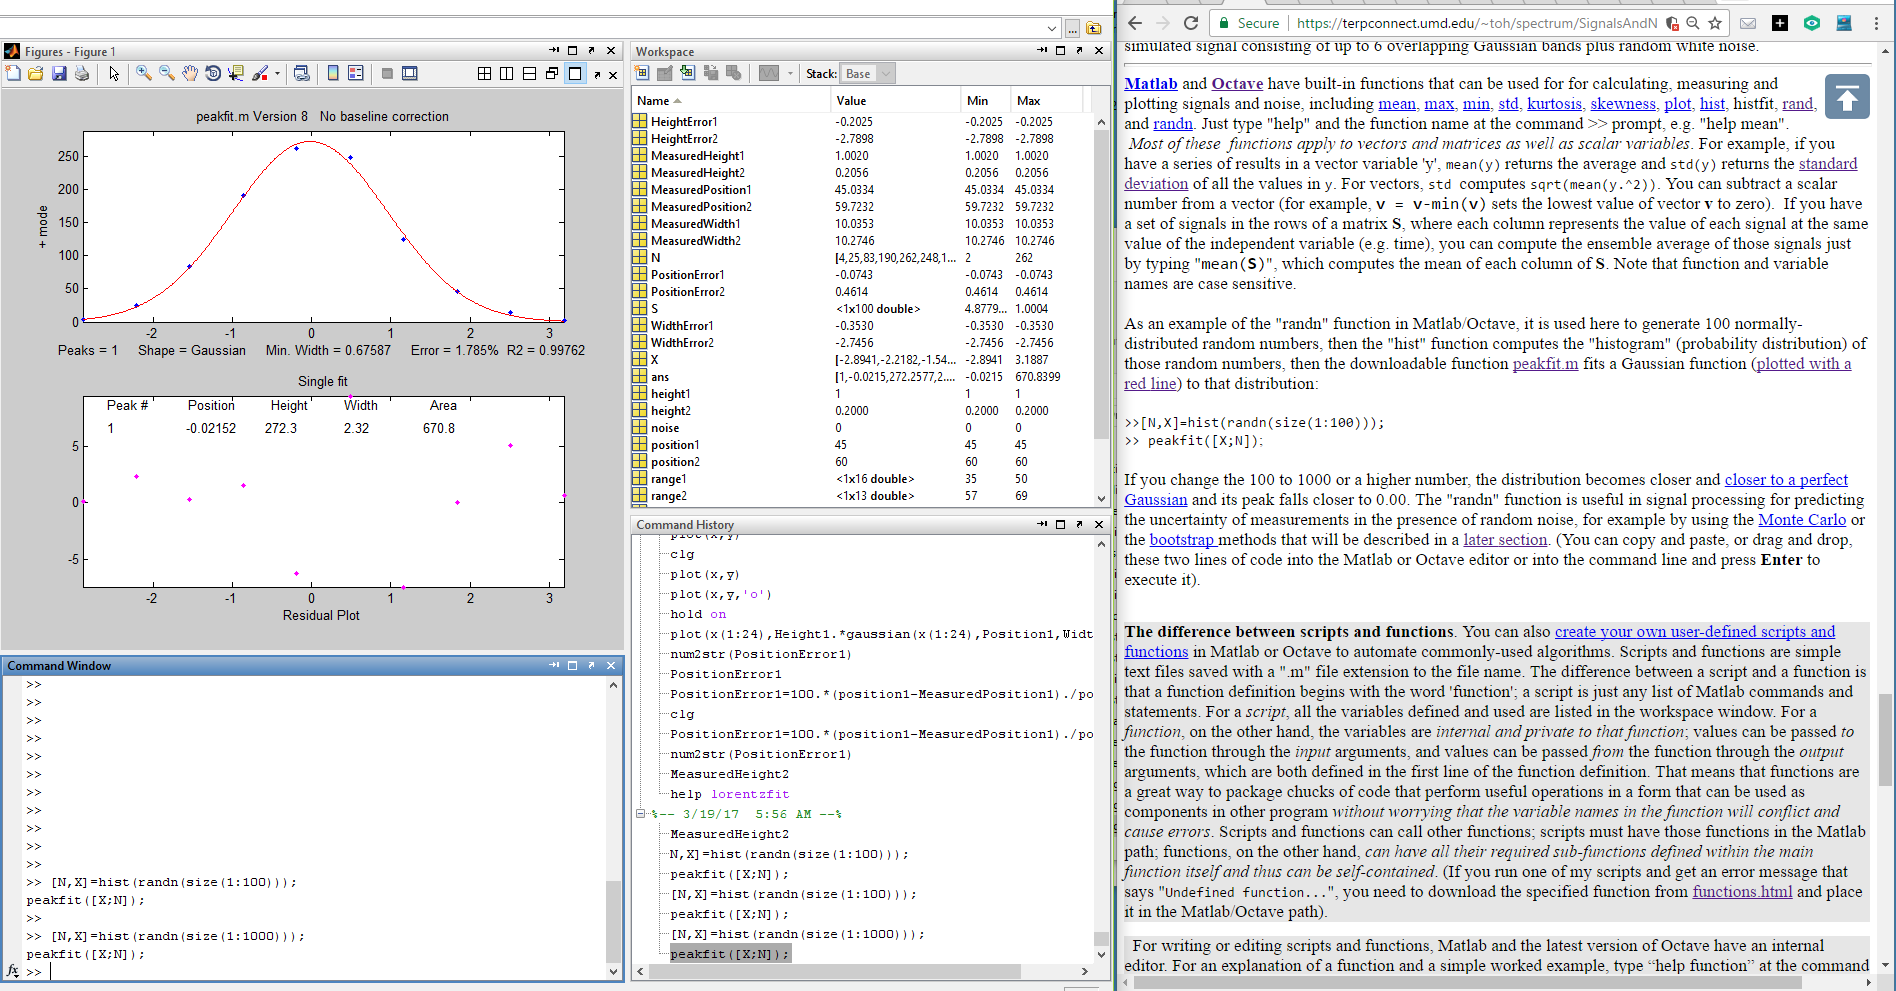1896x991 pixels.
Task: Select the Zoom In tool in figure toolbar
Action: (144, 74)
